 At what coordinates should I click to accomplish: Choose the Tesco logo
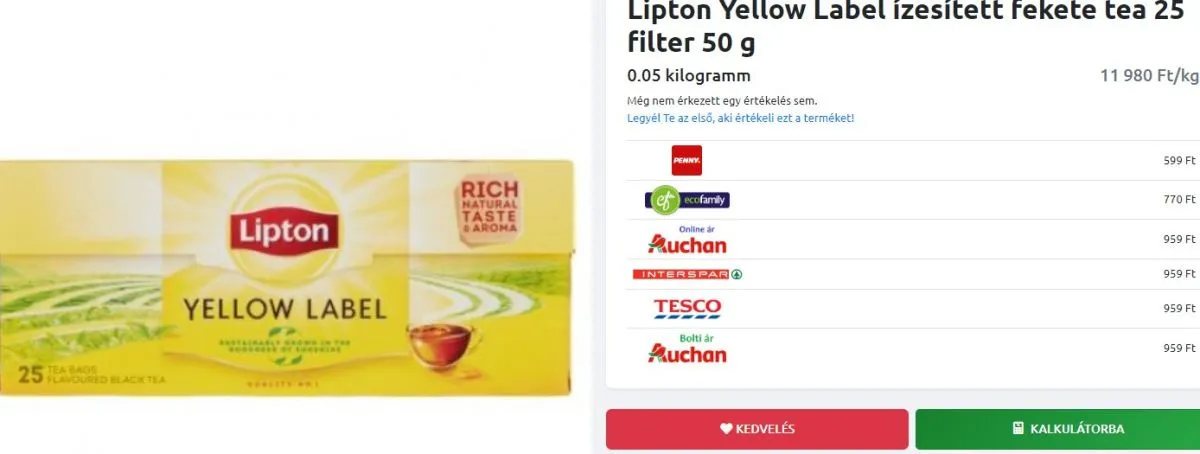687,308
